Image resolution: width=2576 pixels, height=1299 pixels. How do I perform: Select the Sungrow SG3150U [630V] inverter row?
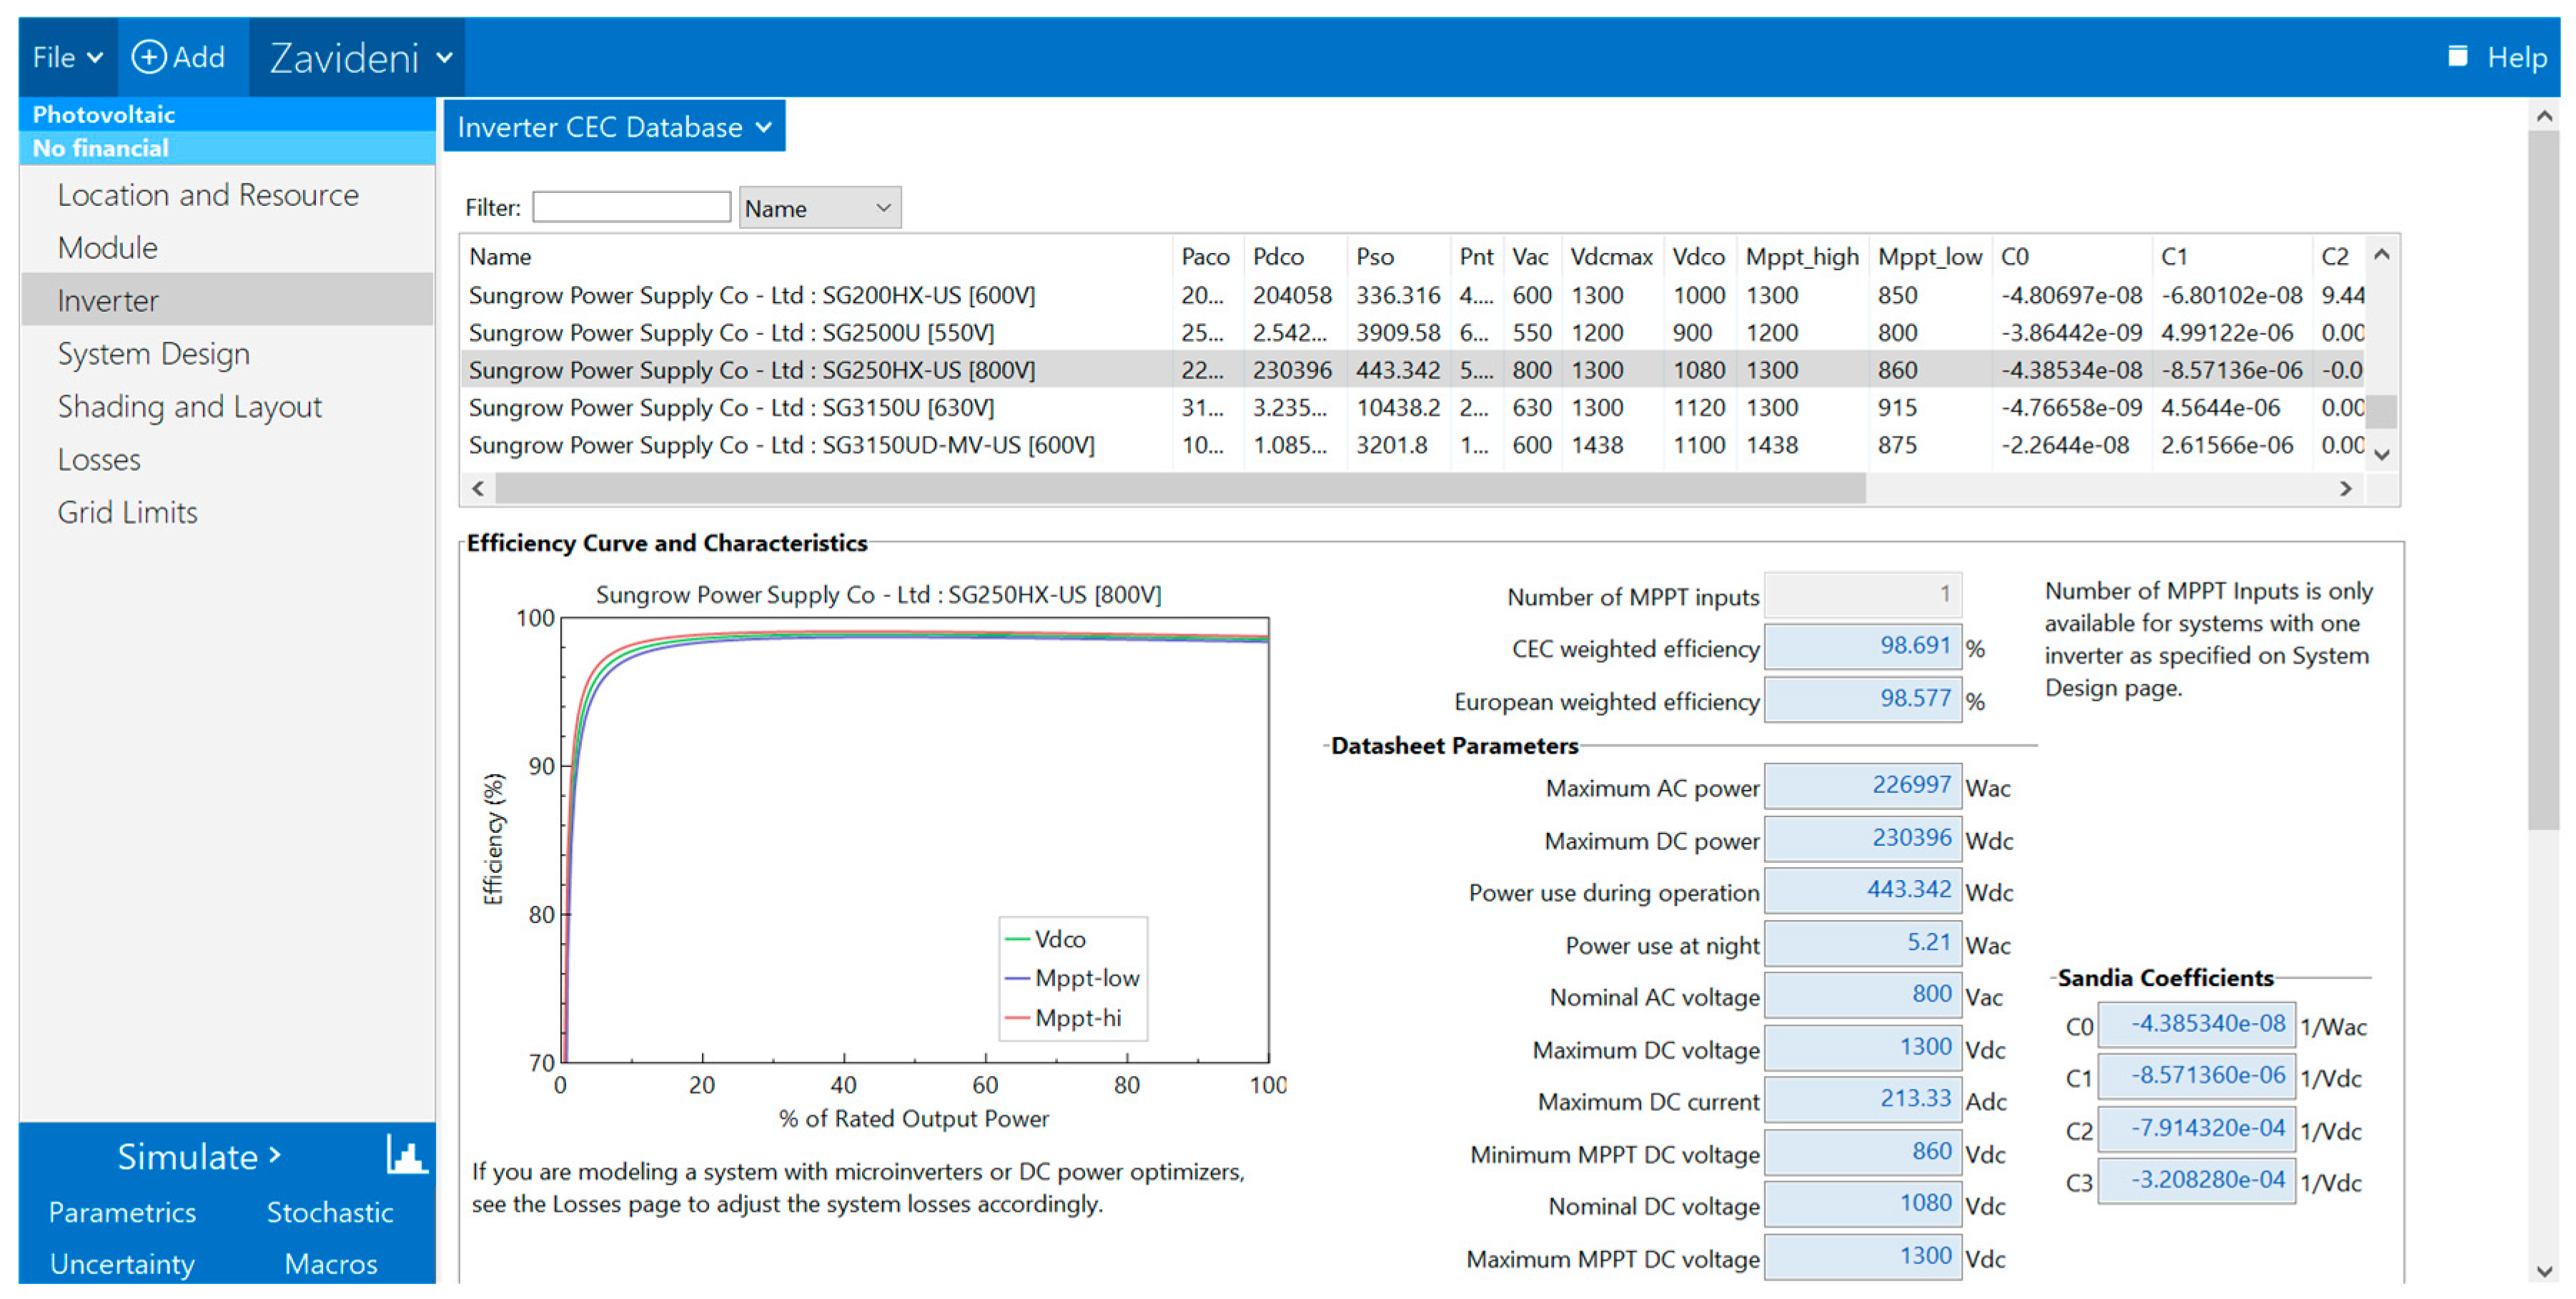(x=731, y=408)
